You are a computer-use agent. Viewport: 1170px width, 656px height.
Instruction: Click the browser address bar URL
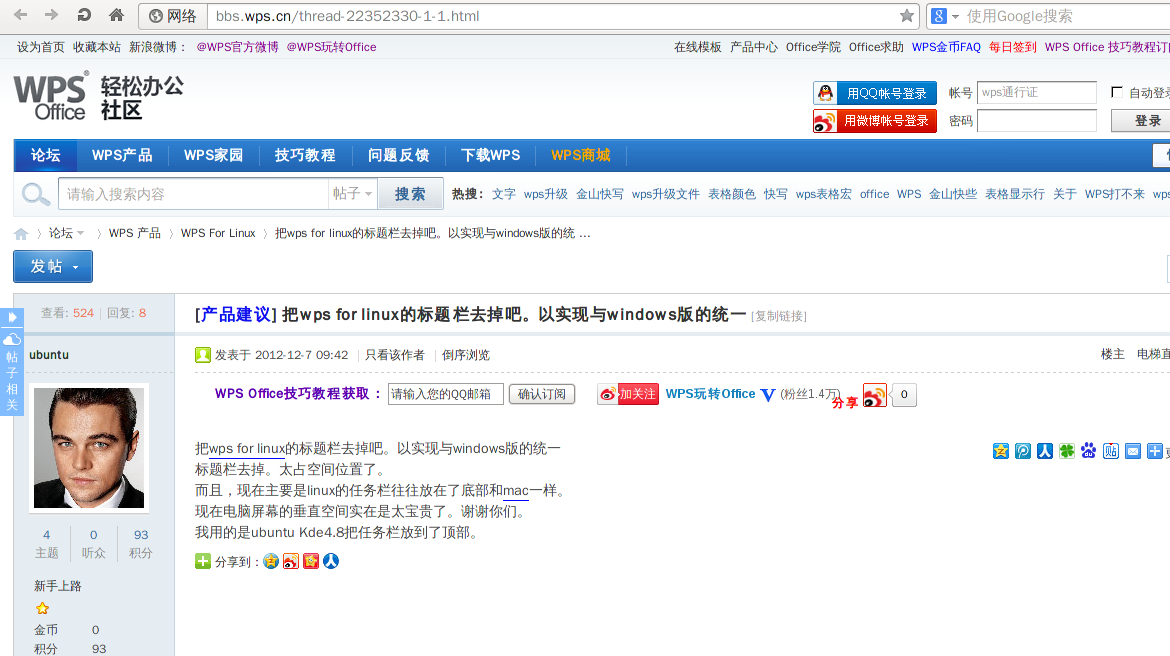348,16
